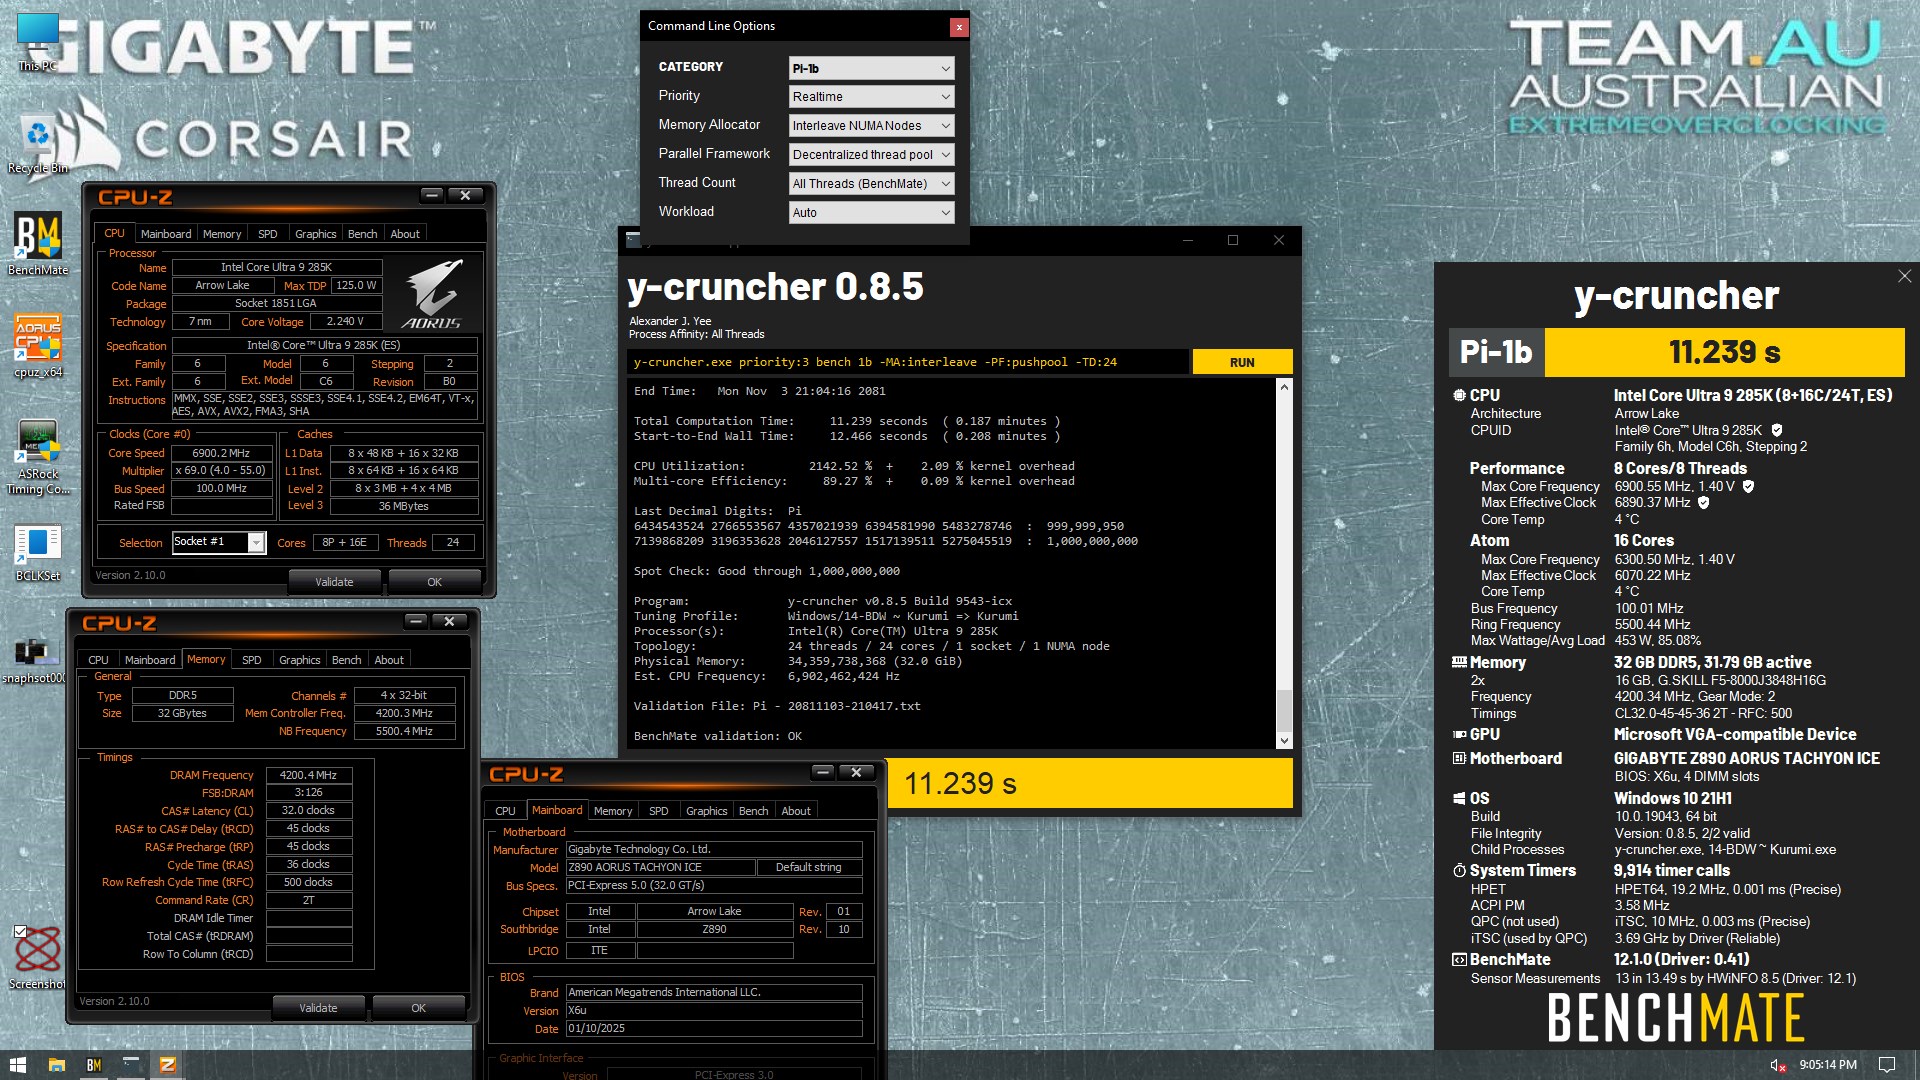Click Validate in top CPU-Z window
This screenshot has height=1080, width=1920.
334,582
